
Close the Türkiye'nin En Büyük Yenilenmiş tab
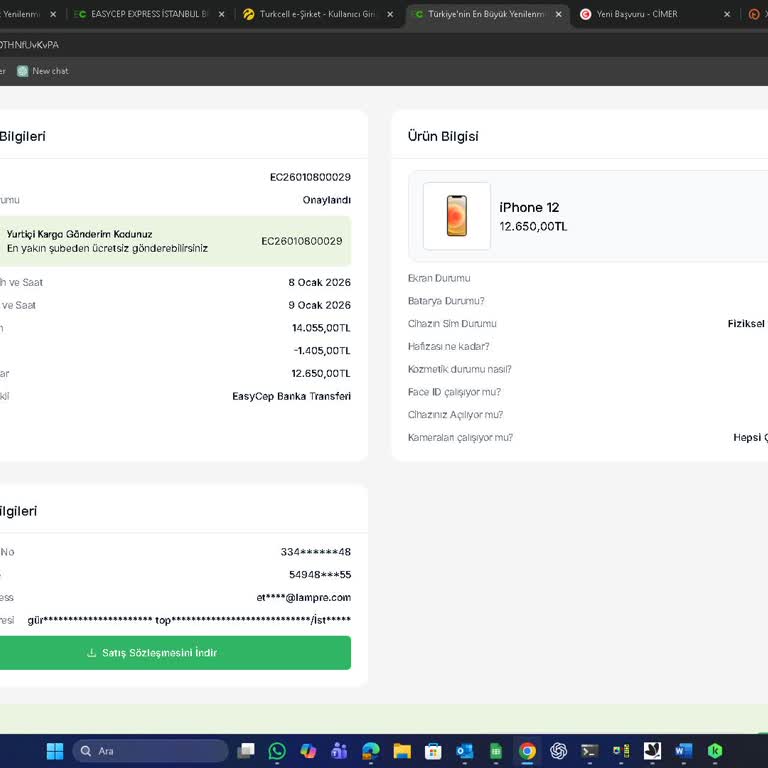(x=559, y=15)
